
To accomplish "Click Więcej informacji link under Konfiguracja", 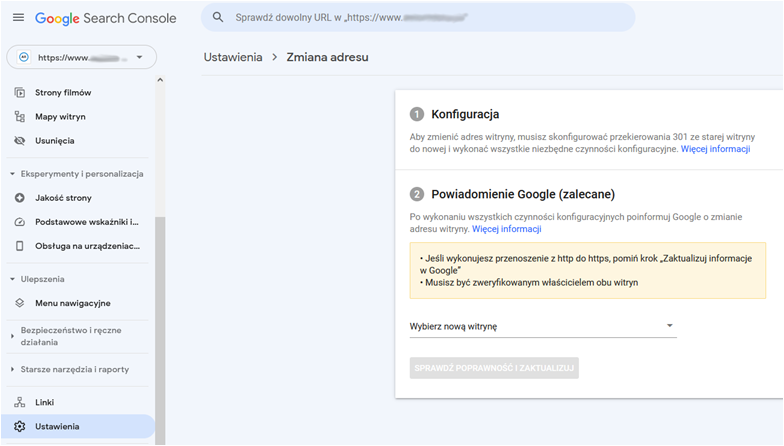I will (716, 149).
